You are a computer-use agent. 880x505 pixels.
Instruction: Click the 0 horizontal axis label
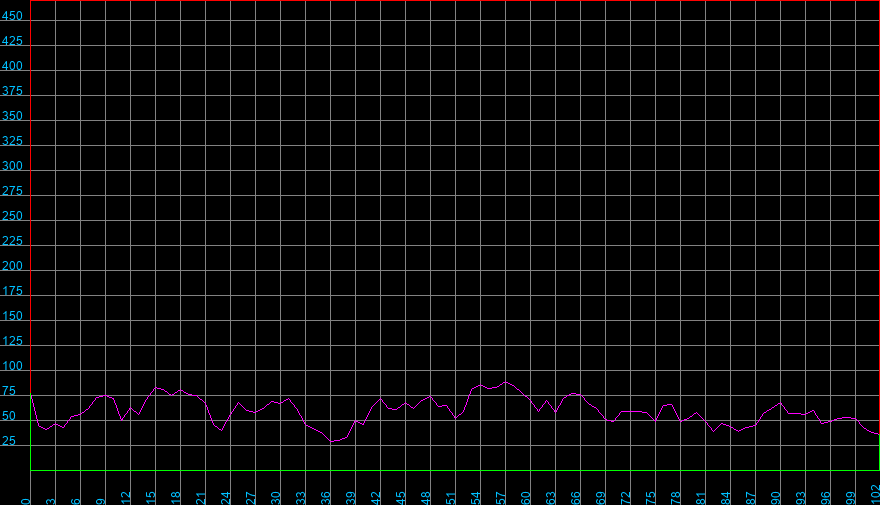point(26,501)
